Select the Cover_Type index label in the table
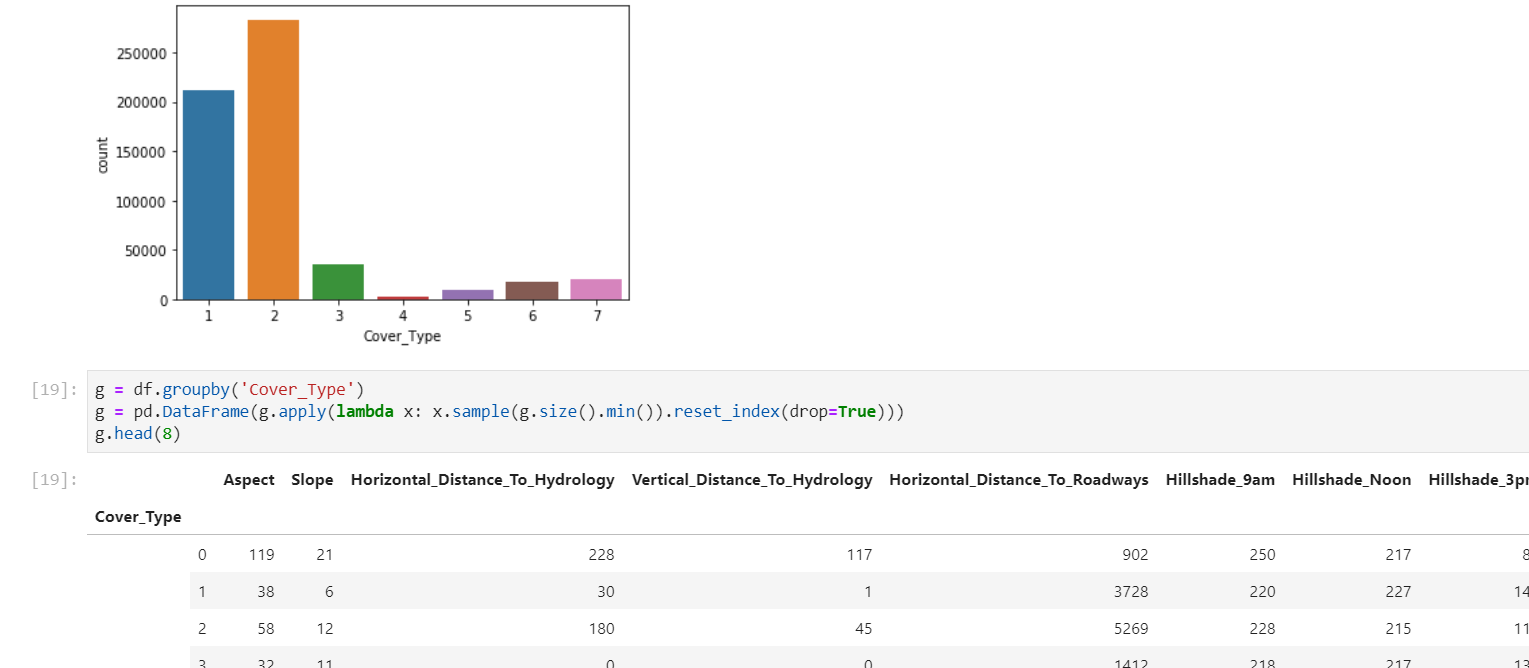 point(138,516)
